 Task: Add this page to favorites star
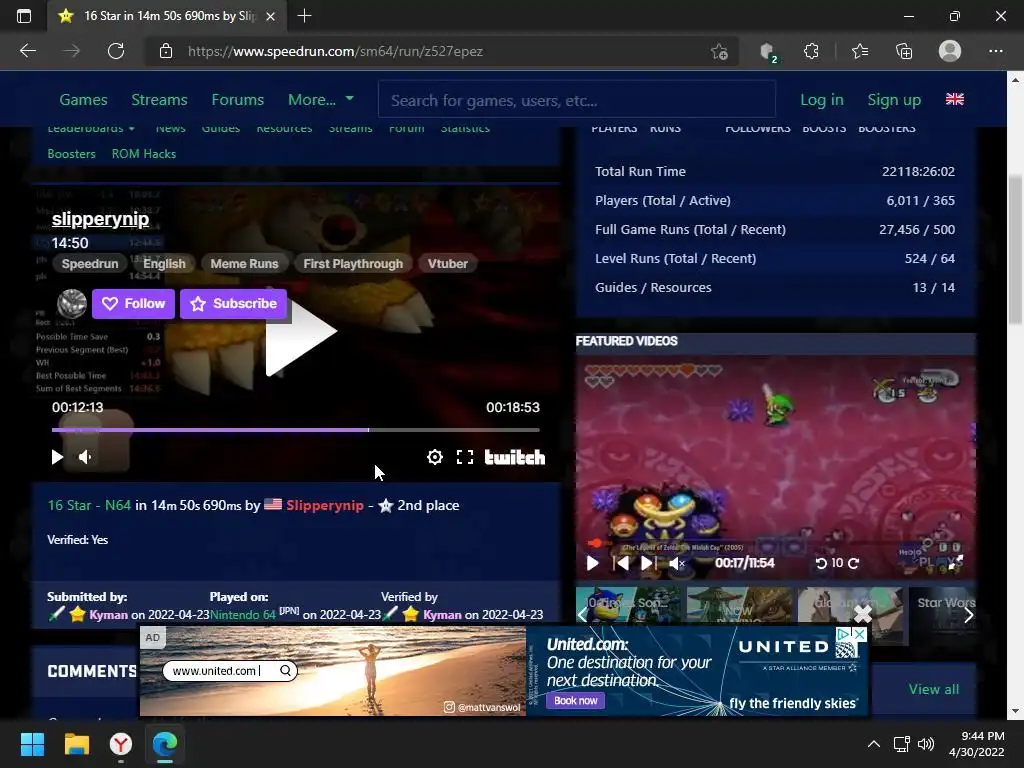pos(719,51)
